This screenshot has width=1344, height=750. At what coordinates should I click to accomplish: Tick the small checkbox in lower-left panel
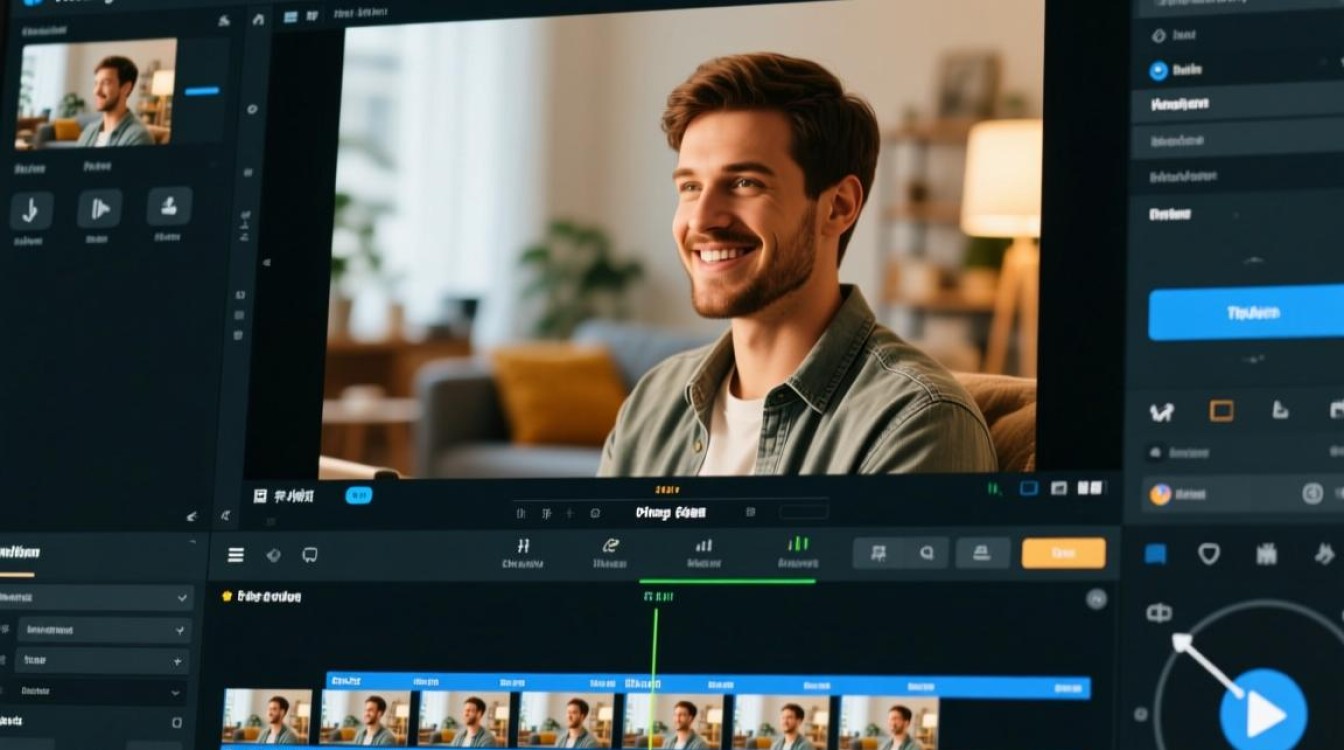[x=177, y=722]
